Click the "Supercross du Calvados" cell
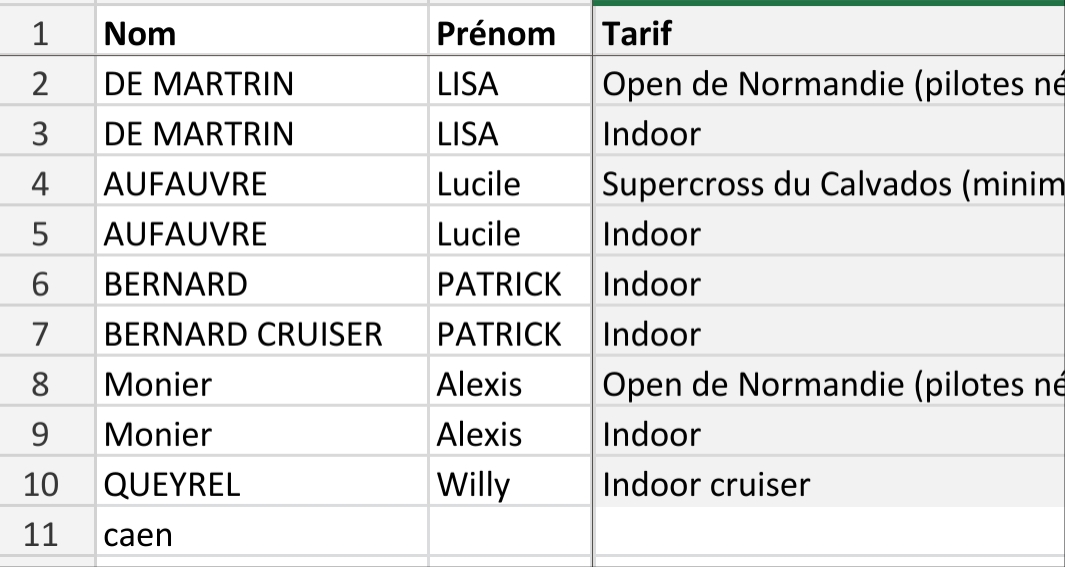 tap(828, 184)
